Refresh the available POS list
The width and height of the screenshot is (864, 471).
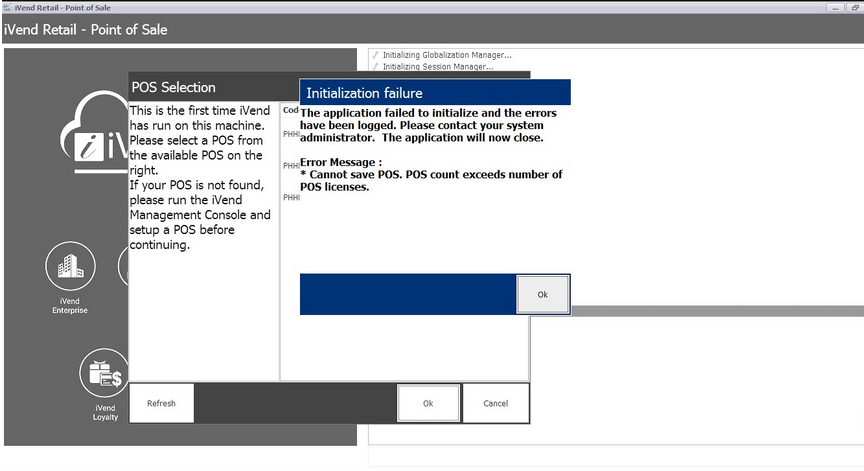161,403
